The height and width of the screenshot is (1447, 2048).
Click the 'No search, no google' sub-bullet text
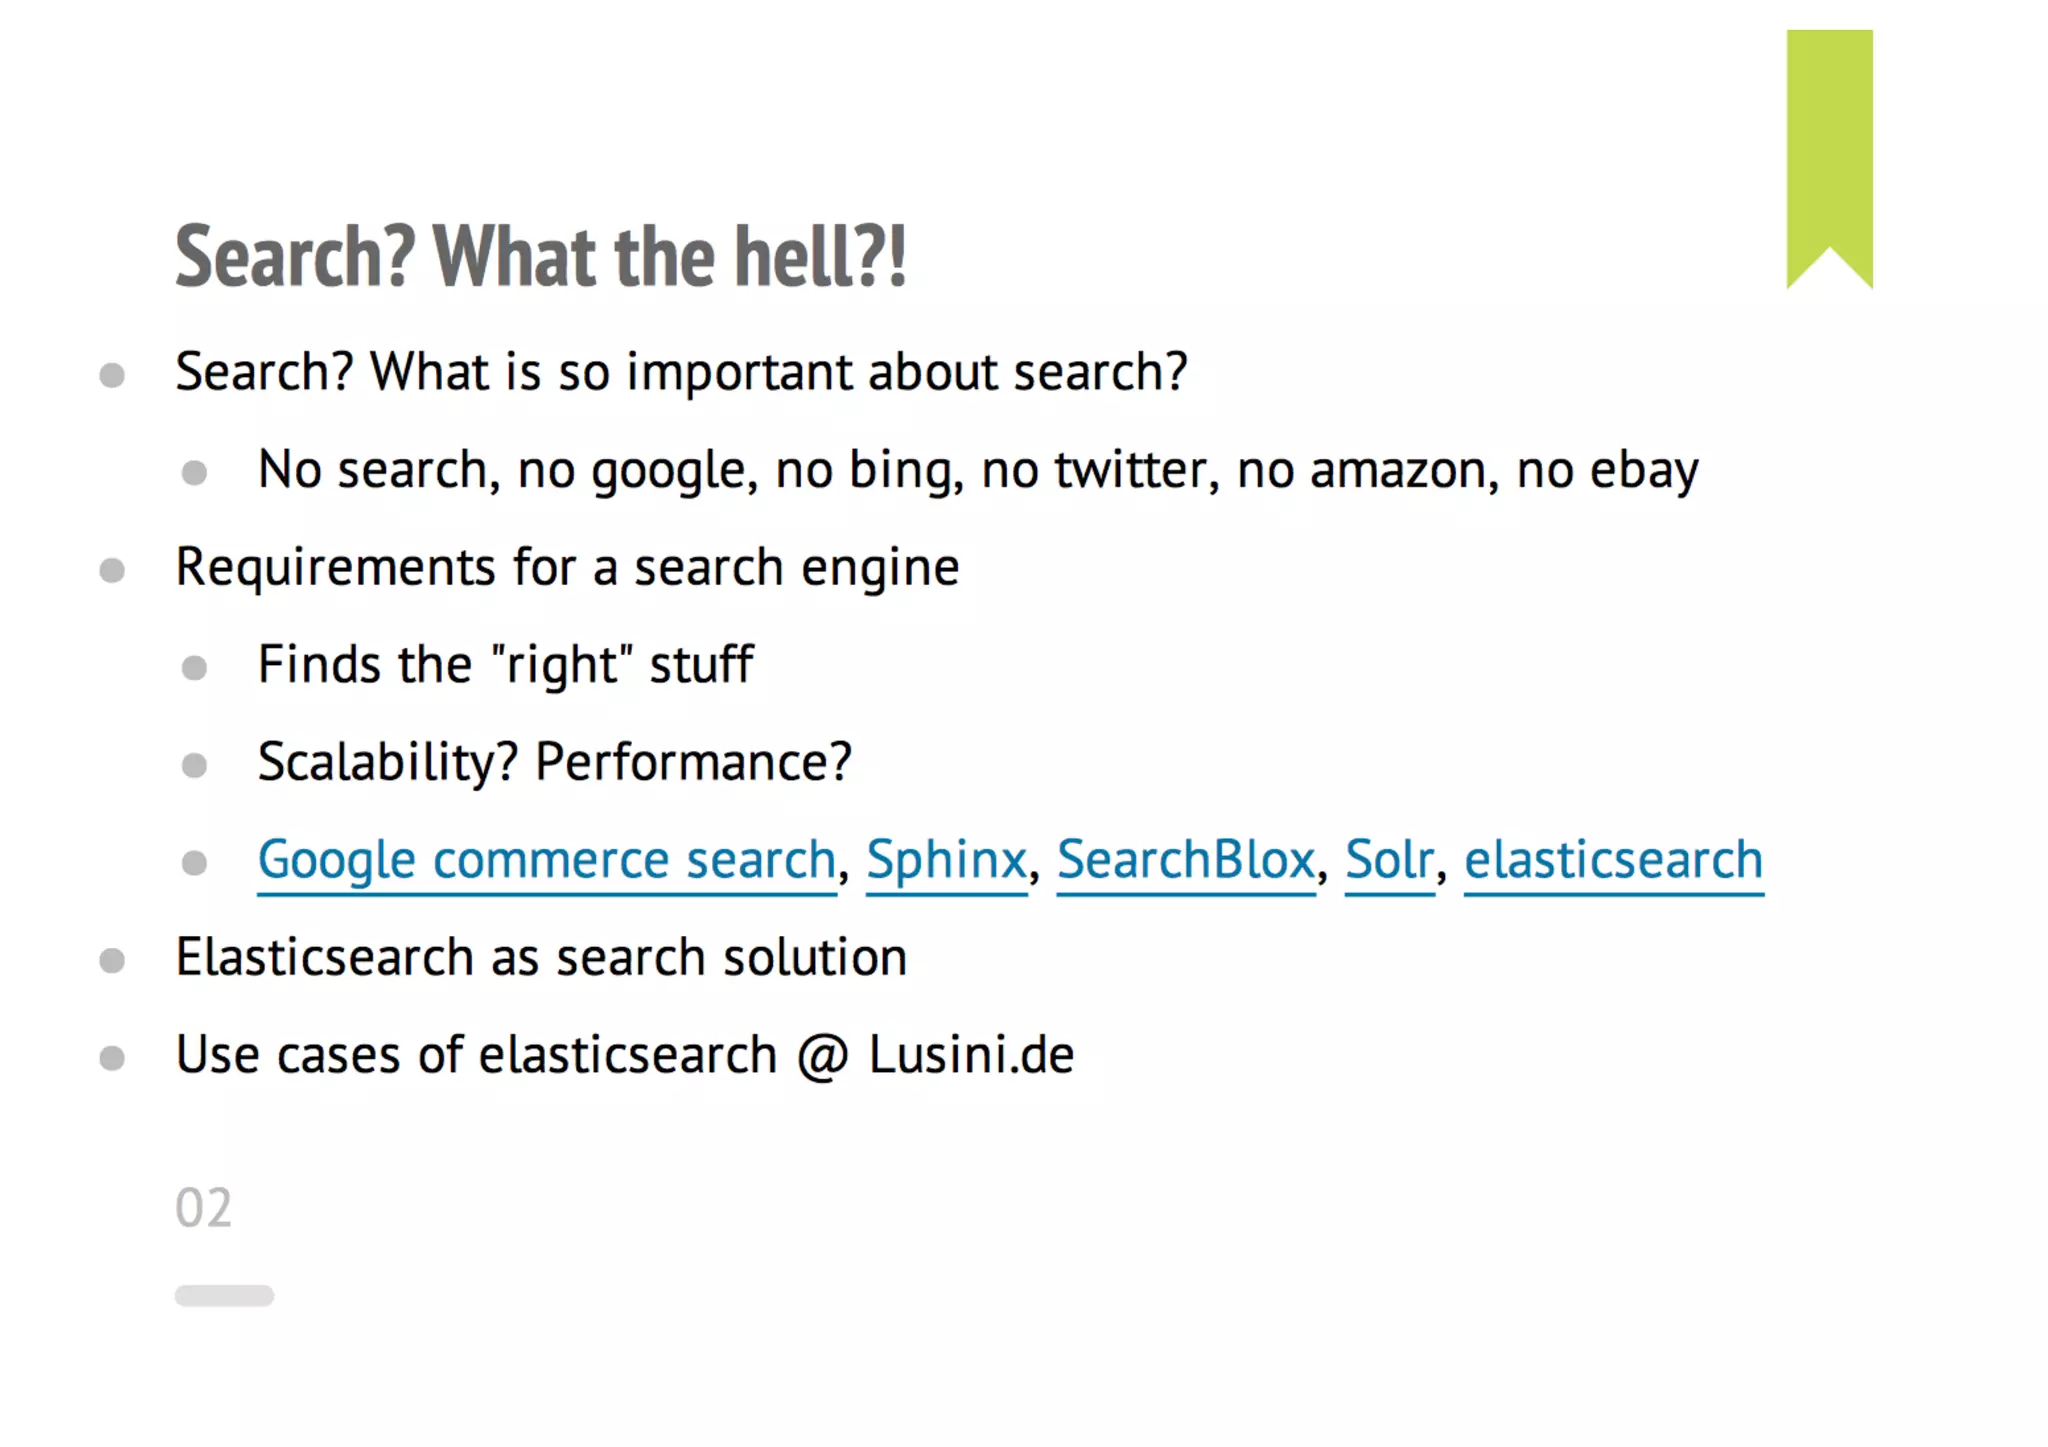pyautogui.click(x=977, y=470)
